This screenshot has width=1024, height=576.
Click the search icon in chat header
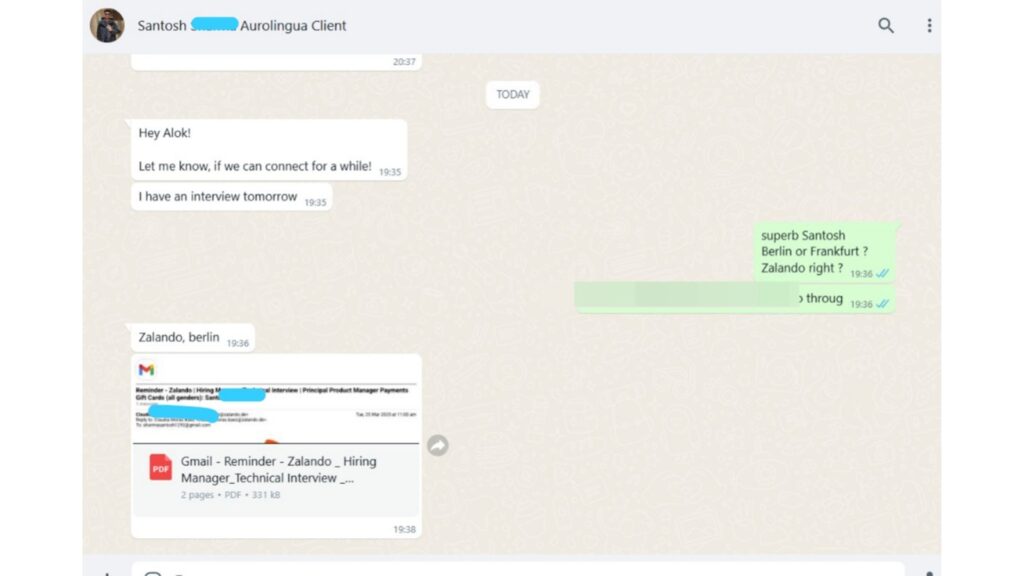pos(885,26)
